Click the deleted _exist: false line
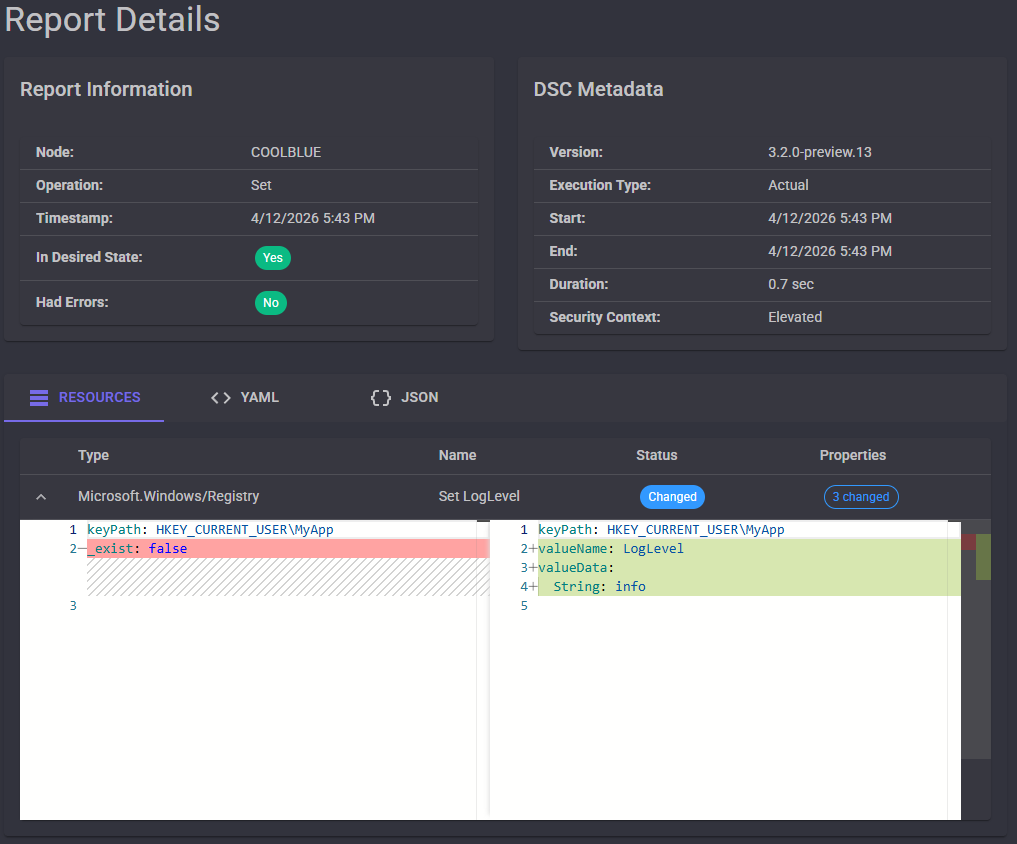Image resolution: width=1017 pixels, height=844 pixels. coord(135,548)
